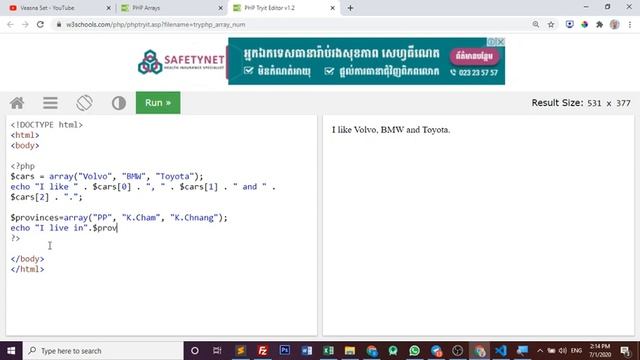The width and height of the screenshot is (640, 360).
Task: Open the volume control in tray
Action: [563, 351]
